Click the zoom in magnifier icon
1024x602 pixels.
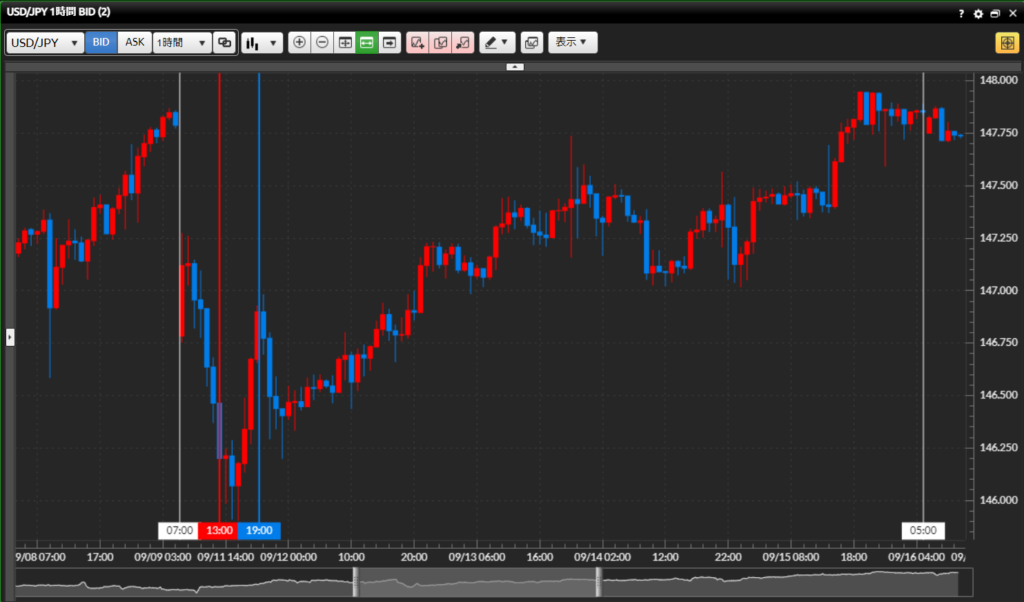pyautogui.click(x=299, y=43)
